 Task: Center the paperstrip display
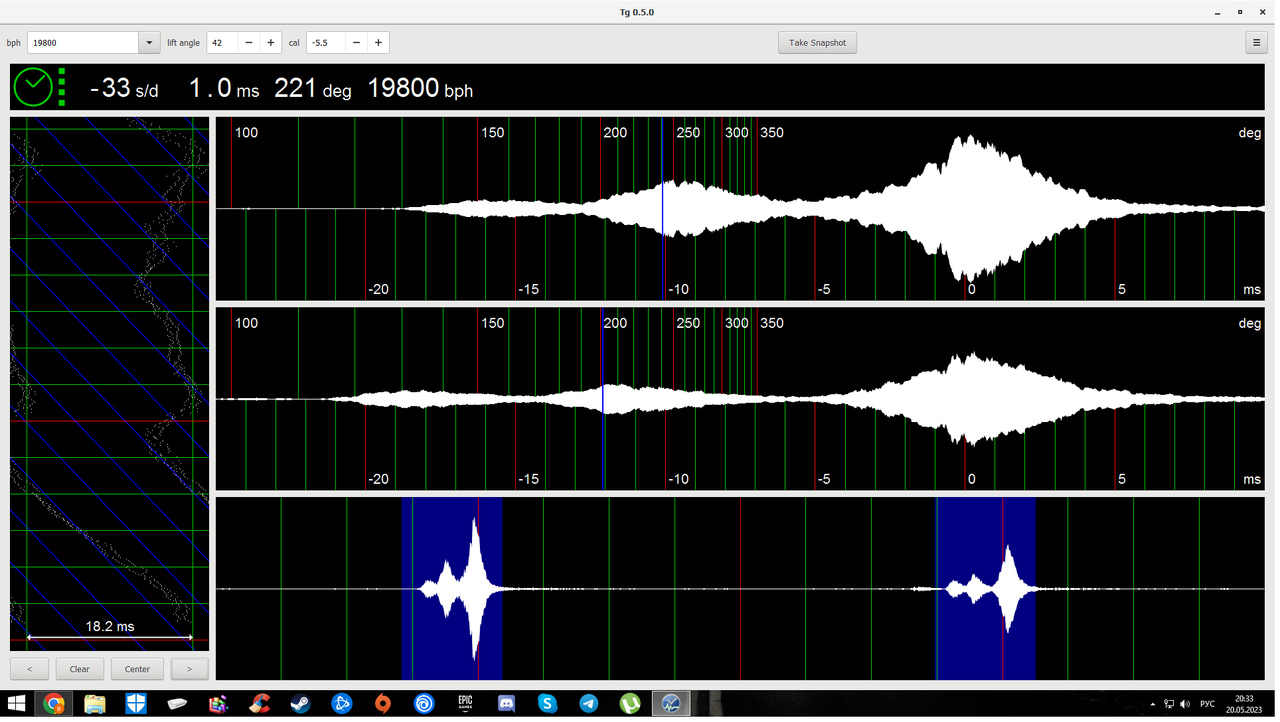(137, 669)
